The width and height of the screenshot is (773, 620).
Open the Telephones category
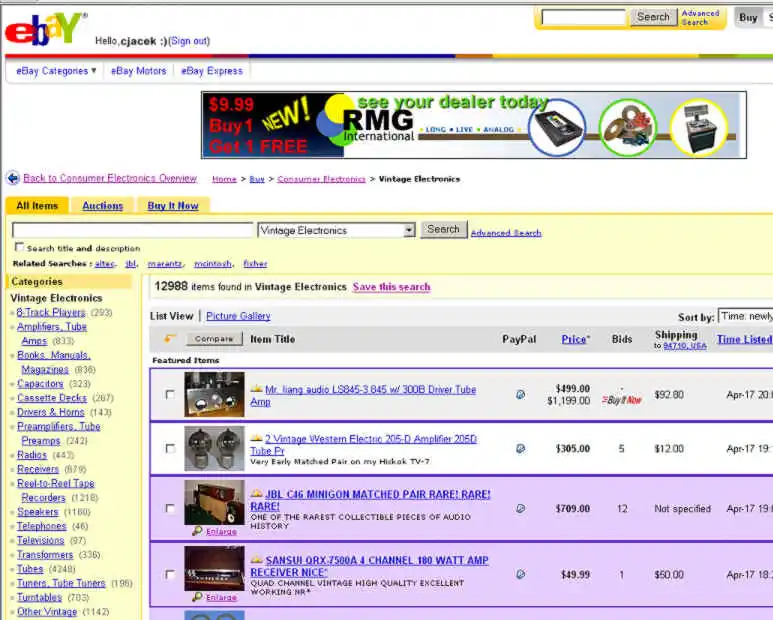(41, 526)
